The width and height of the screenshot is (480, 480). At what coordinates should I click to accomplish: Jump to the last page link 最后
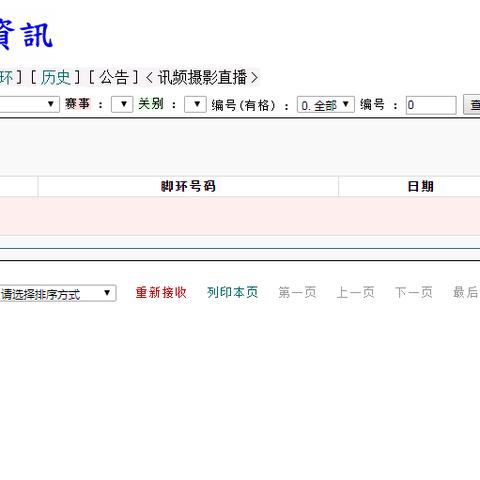[x=466, y=293]
